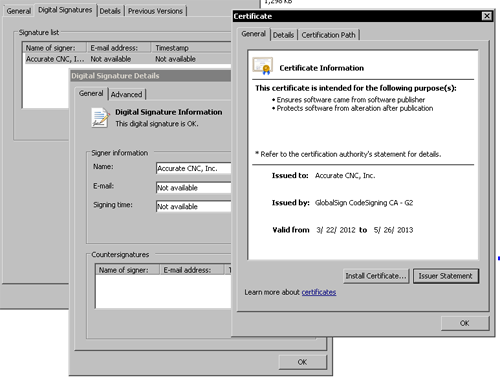Image resolution: width=500 pixels, height=384 pixels.
Task: Click the signer Name field
Action: tap(193, 168)
